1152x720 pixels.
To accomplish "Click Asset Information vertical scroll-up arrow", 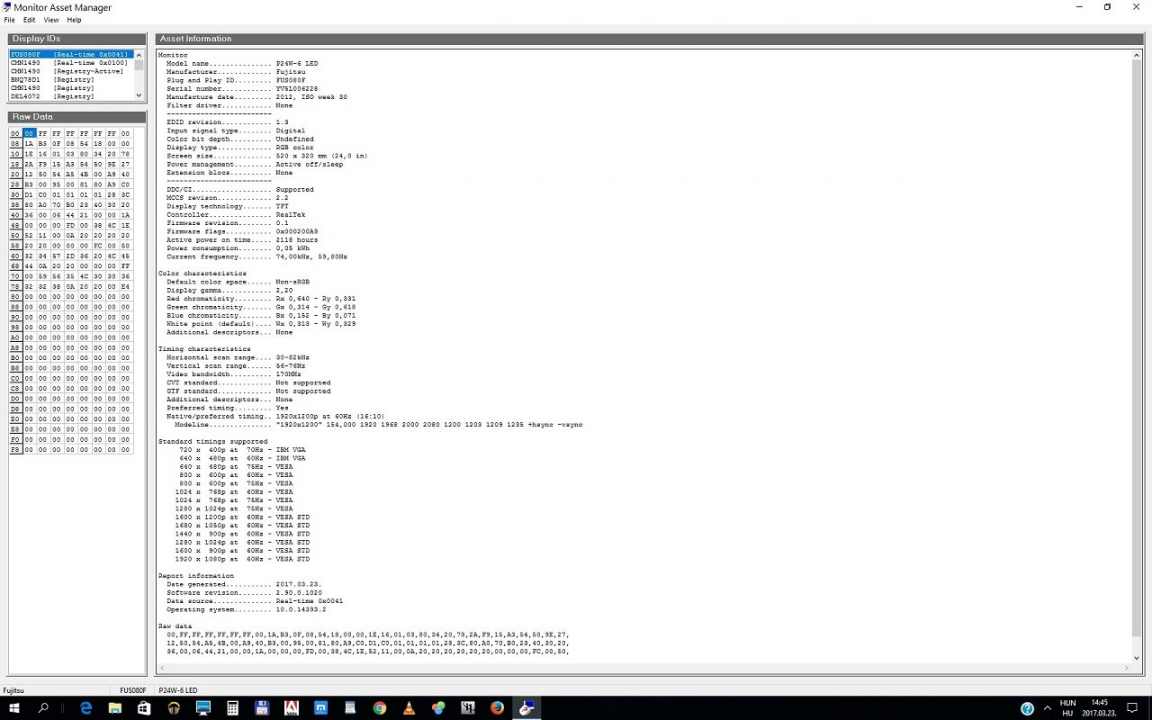I will (1137, 55).
